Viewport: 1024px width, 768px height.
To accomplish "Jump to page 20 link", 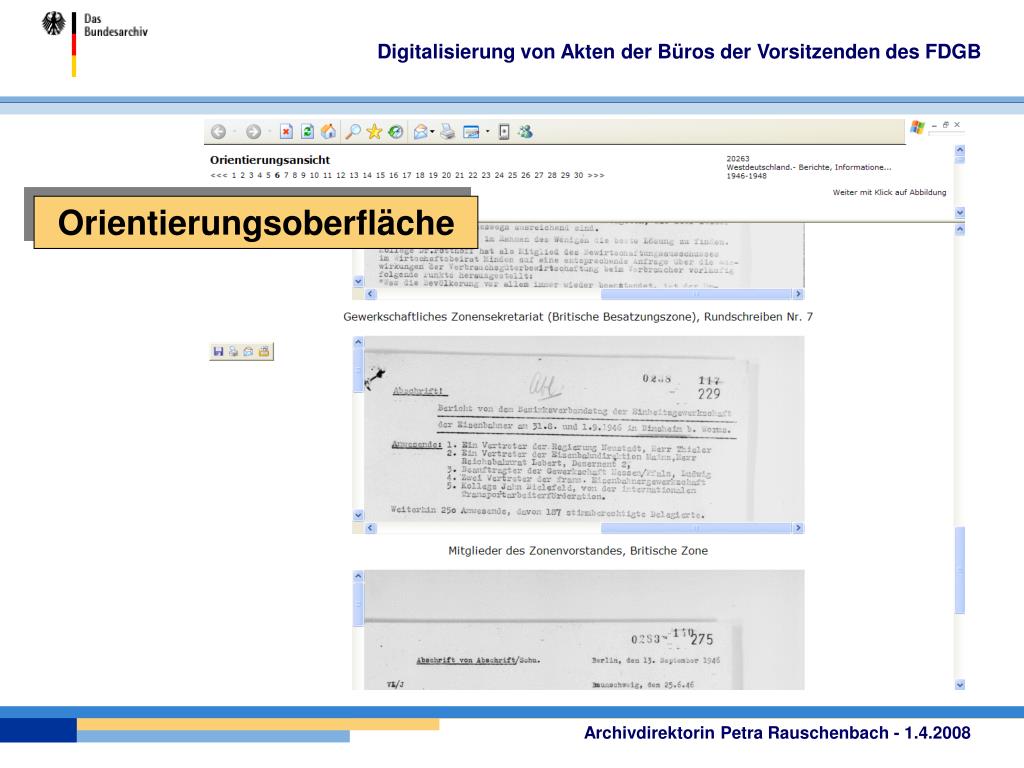I will point(446,176).
